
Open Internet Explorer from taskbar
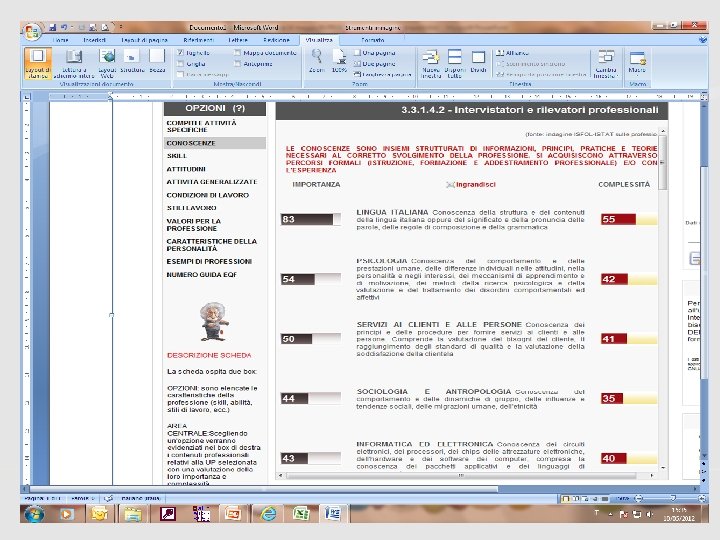point(268,513)
